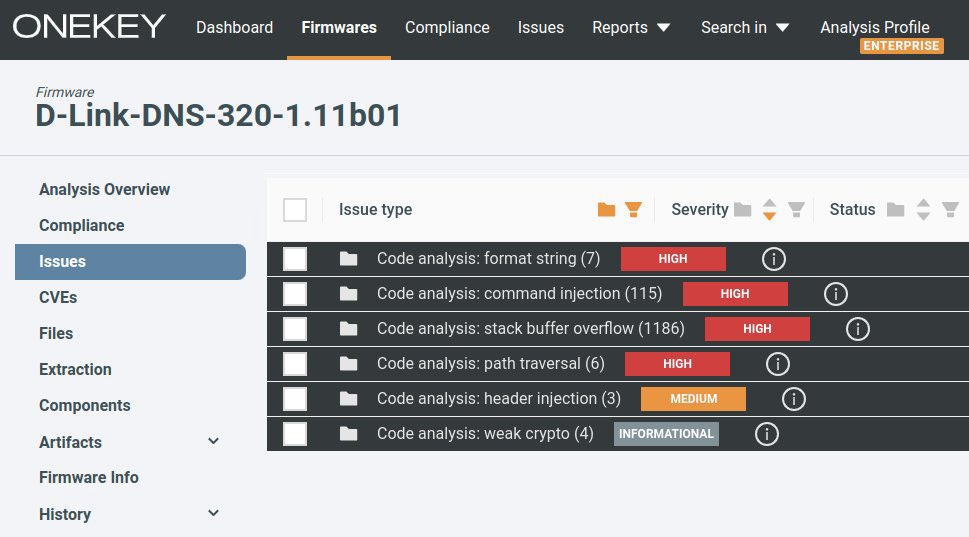Screen dimensions: 969x537
Task: Open the Status filter funnel
Action: pyautogui.click(x=950, y=210)
